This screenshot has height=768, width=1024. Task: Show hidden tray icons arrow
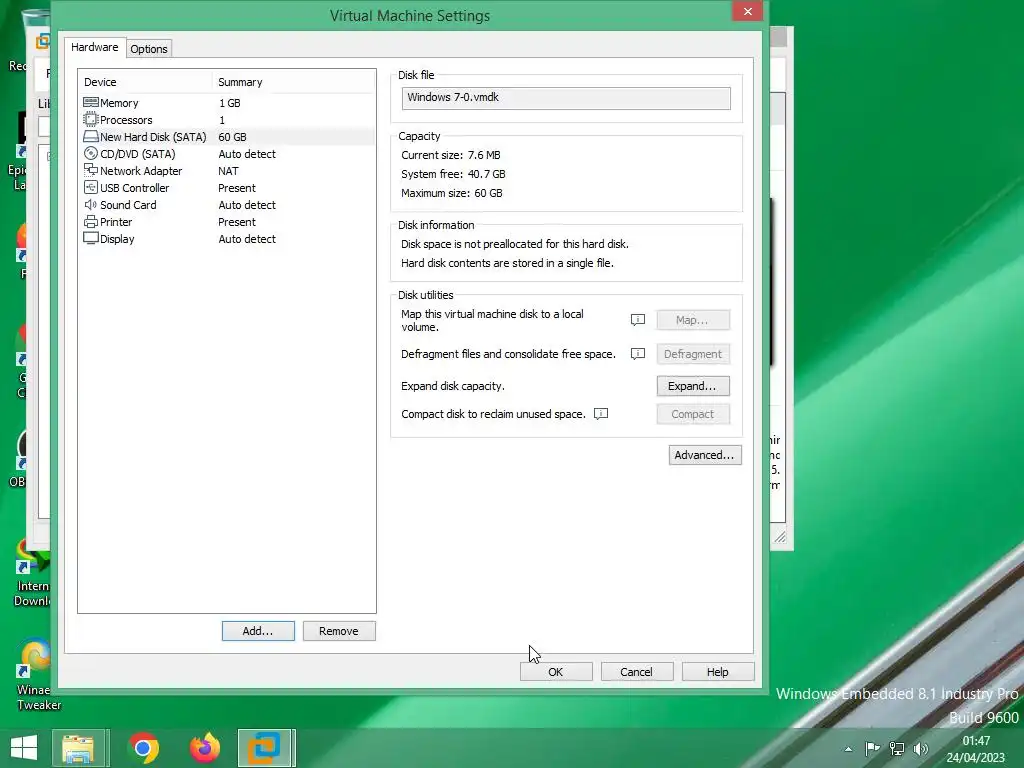[x=848, y=749]
